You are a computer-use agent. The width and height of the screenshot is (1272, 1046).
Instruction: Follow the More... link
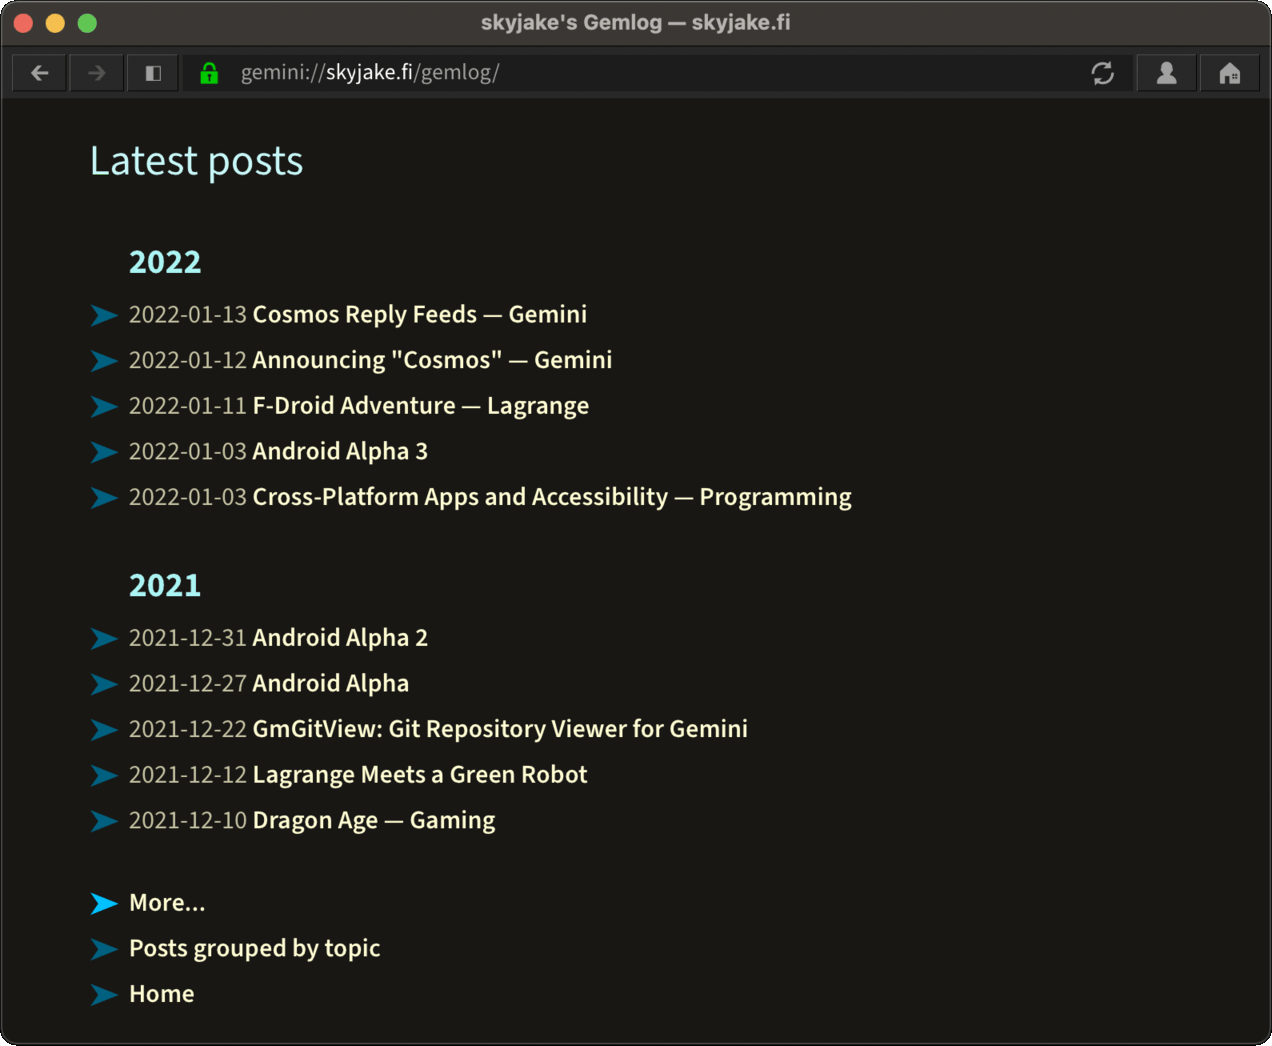point(167,903)
